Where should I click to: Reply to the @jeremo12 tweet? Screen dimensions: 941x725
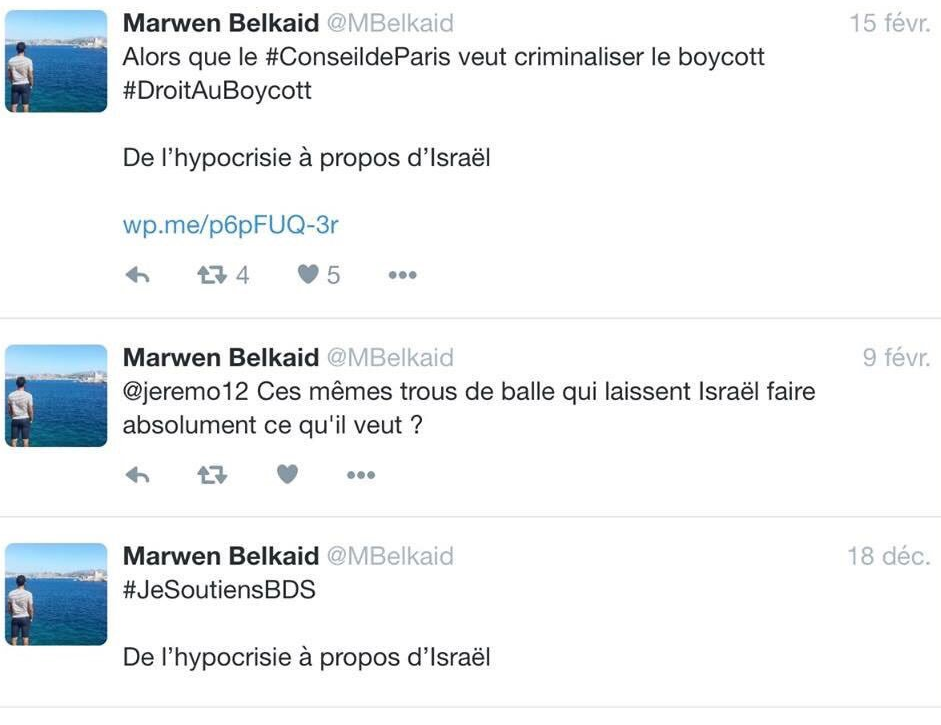coord(137,476)
